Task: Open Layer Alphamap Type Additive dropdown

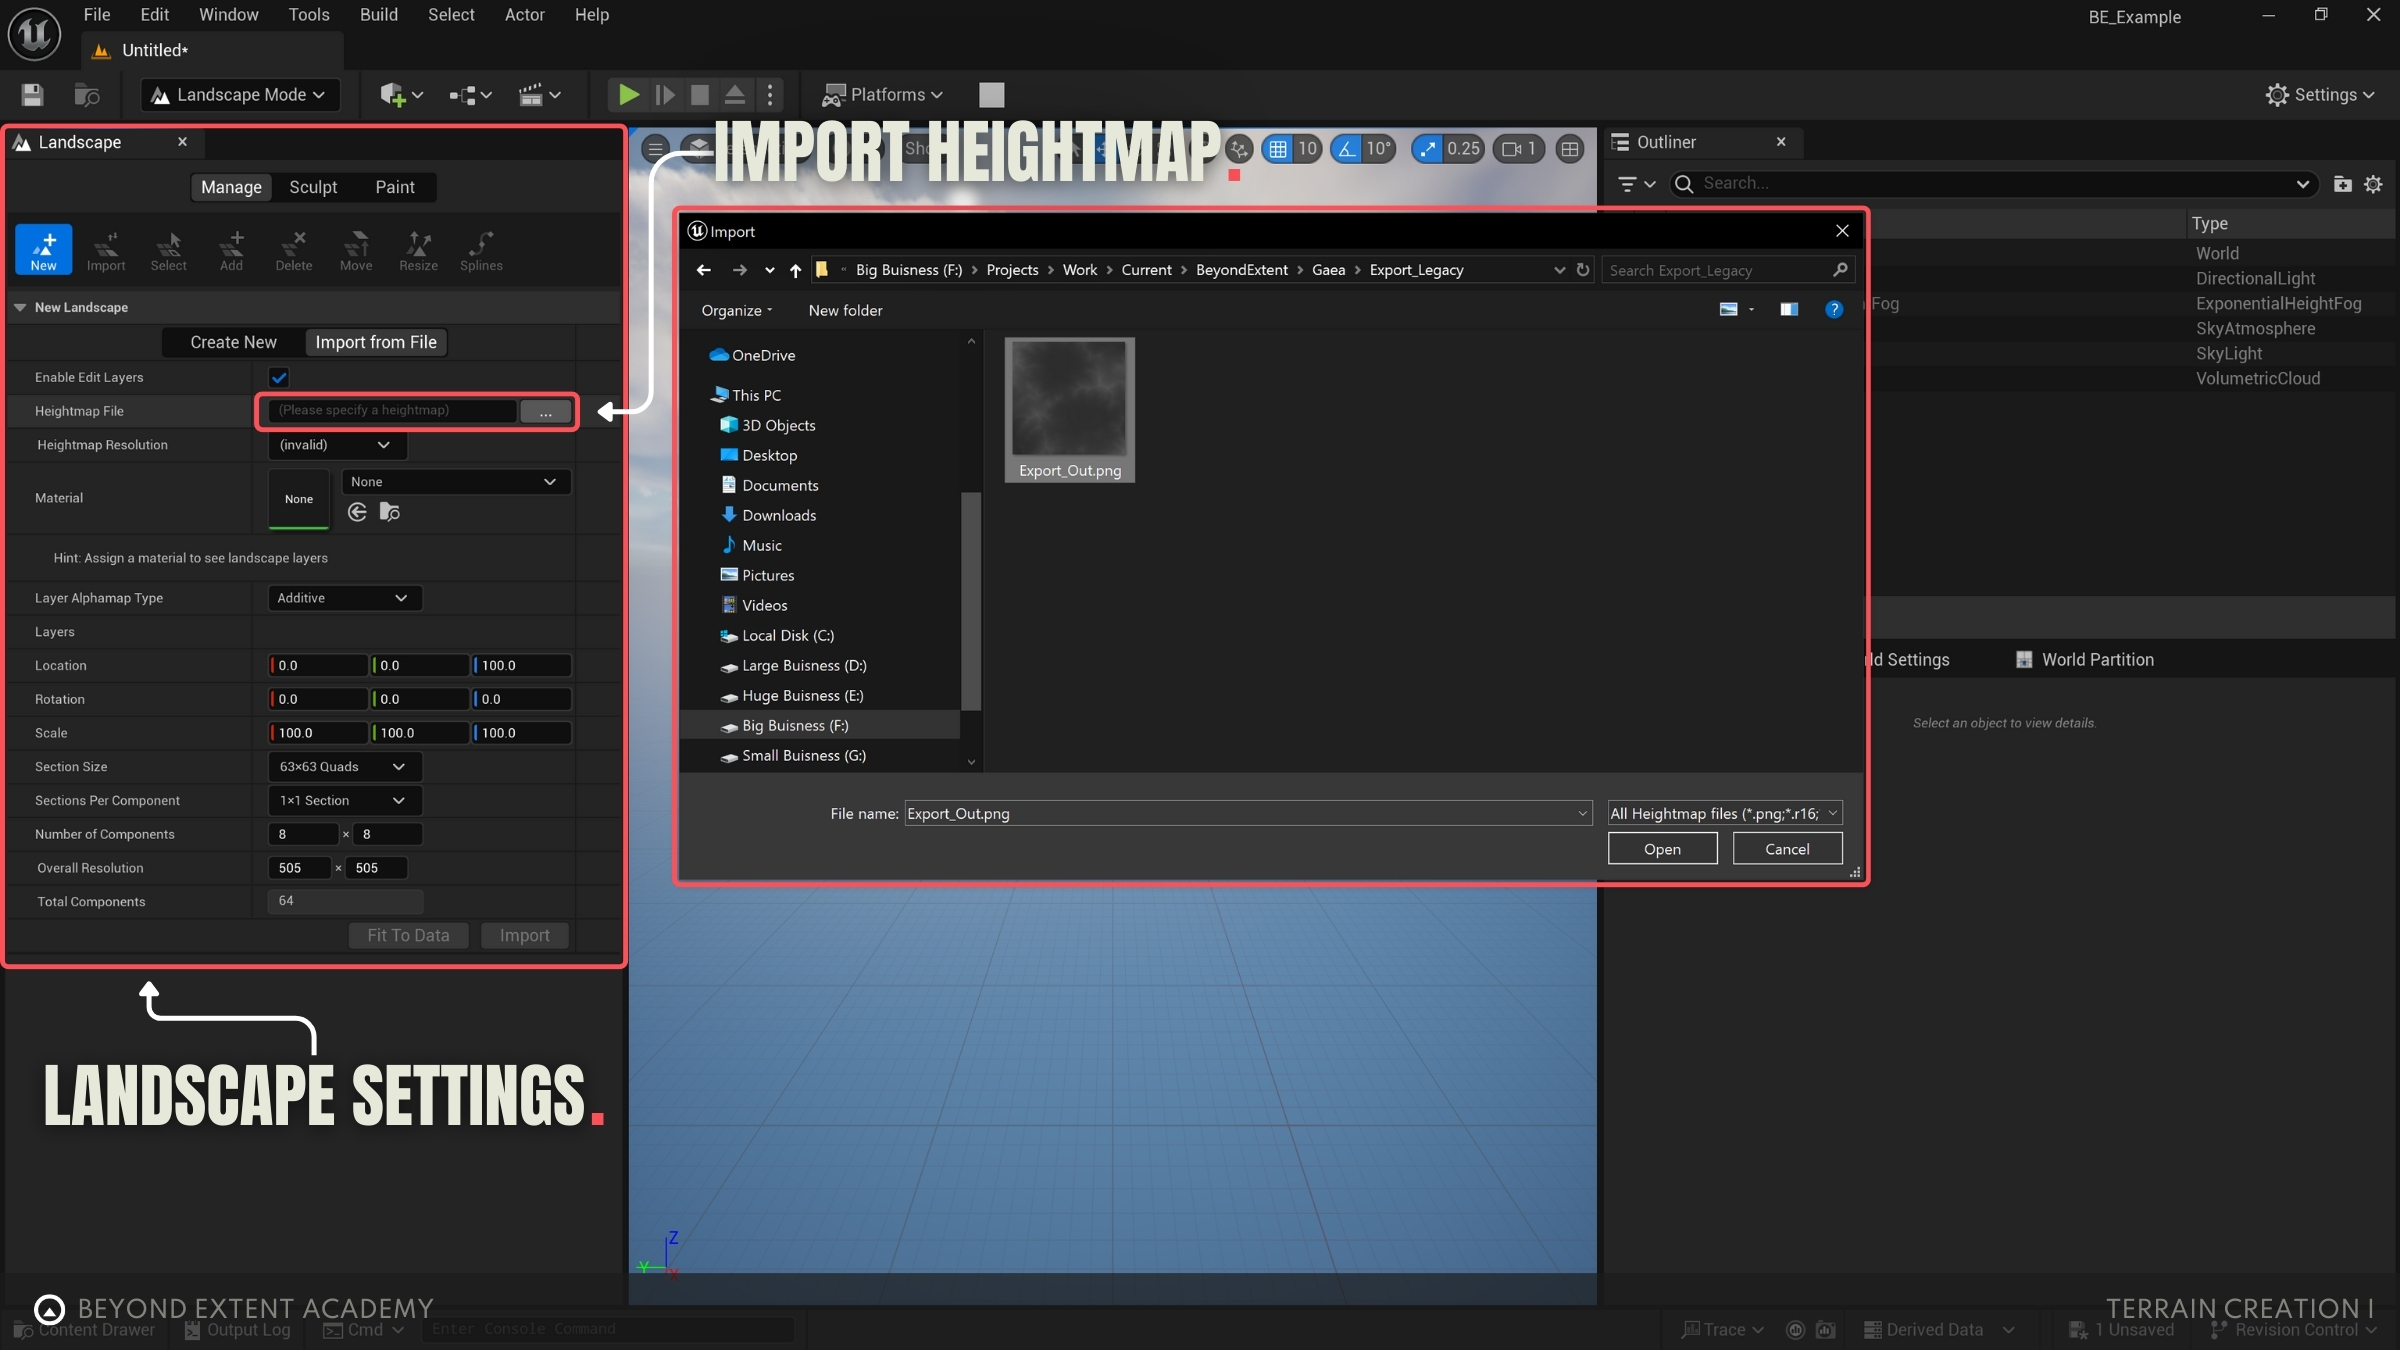Action: (344, 598)
